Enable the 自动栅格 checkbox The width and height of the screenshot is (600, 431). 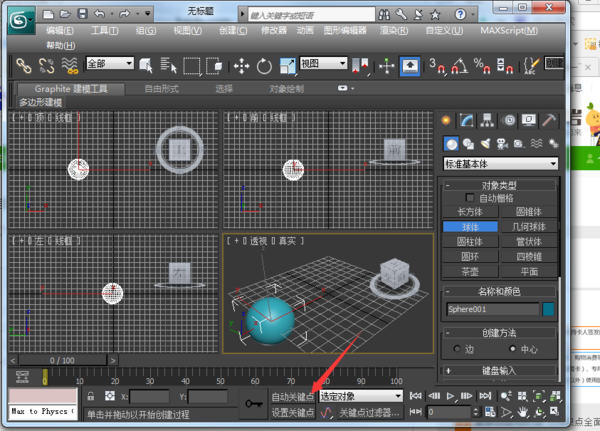471,198
